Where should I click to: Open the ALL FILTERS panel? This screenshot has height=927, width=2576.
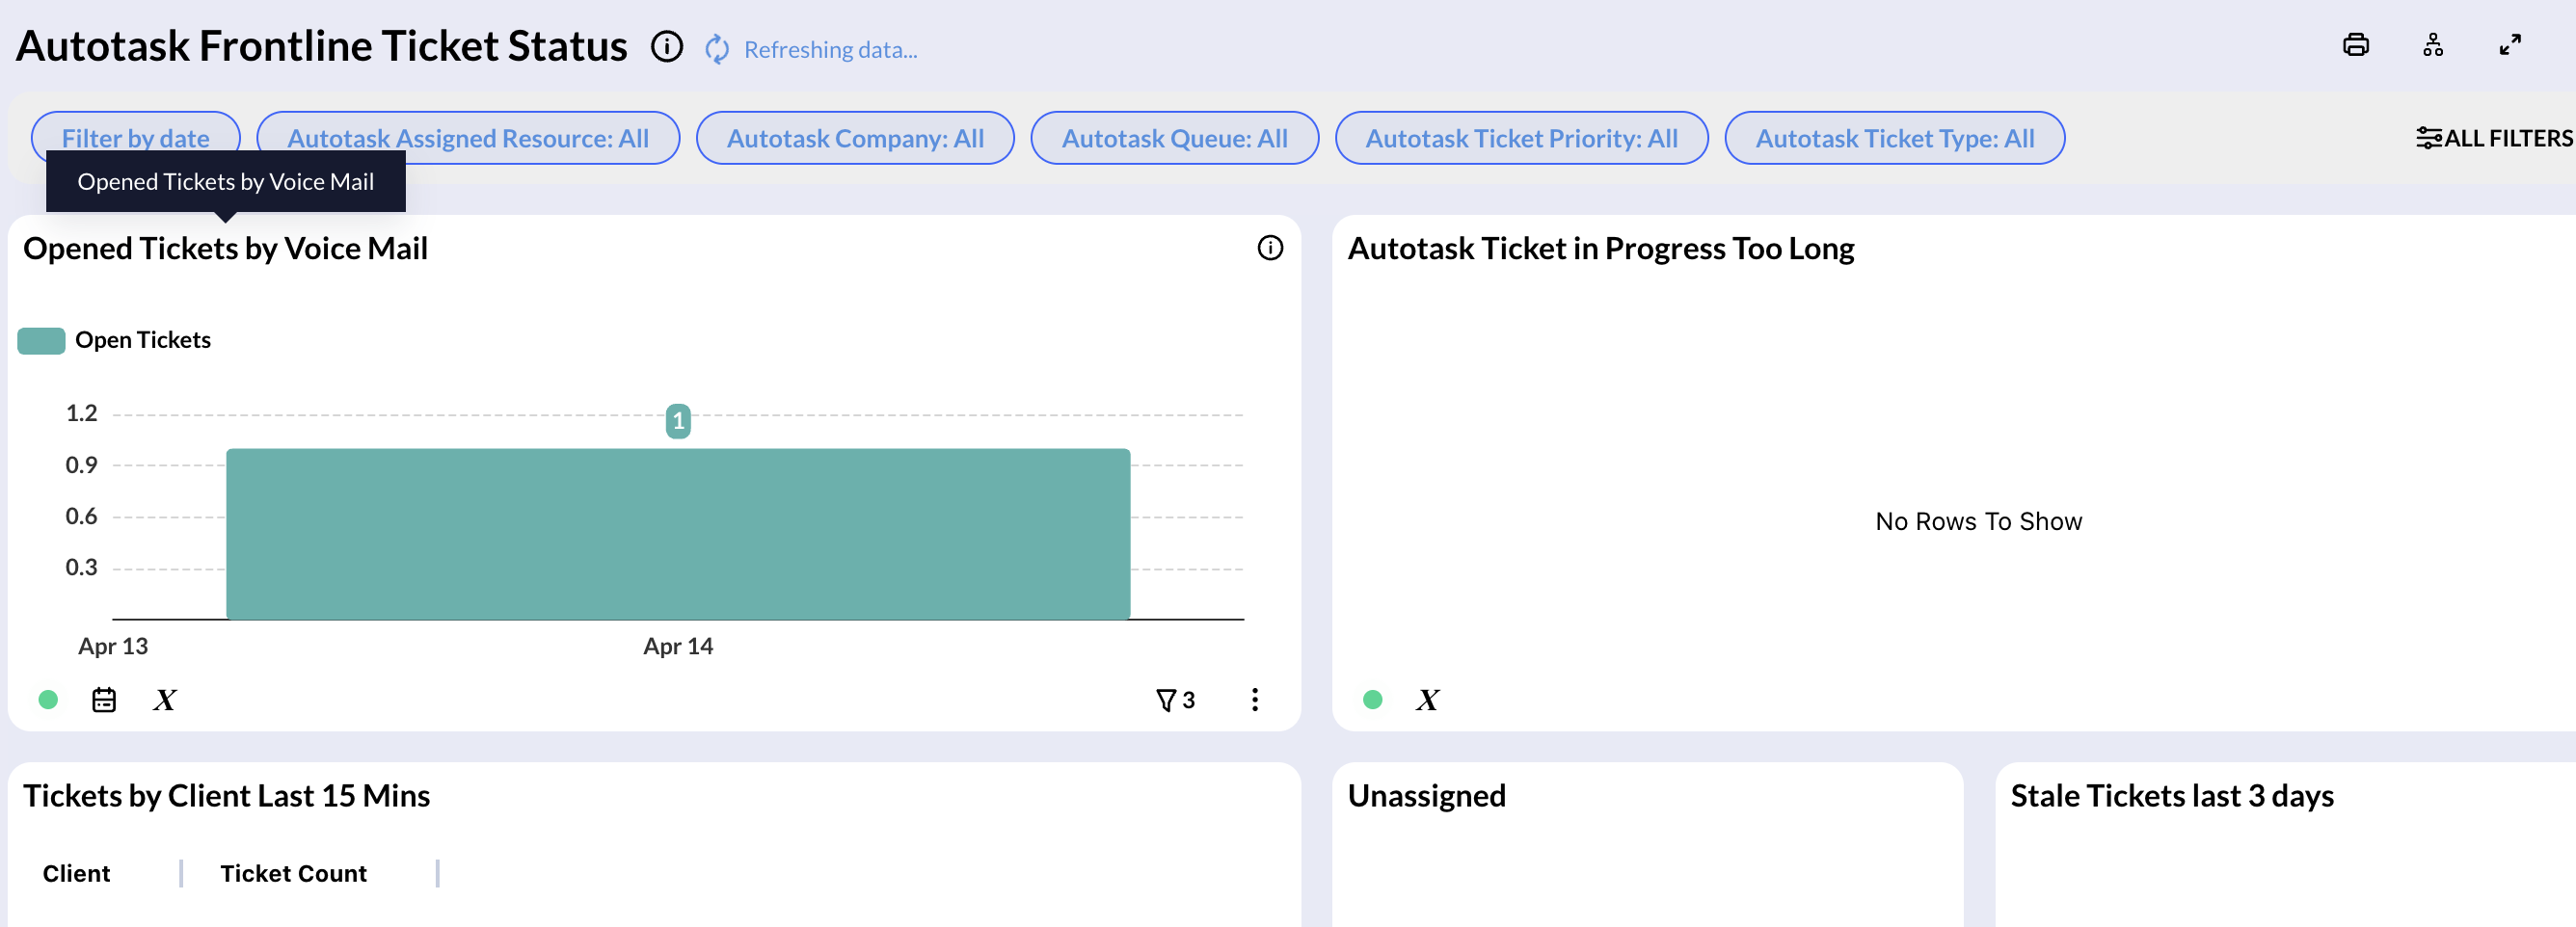(x=2494, y=138)
